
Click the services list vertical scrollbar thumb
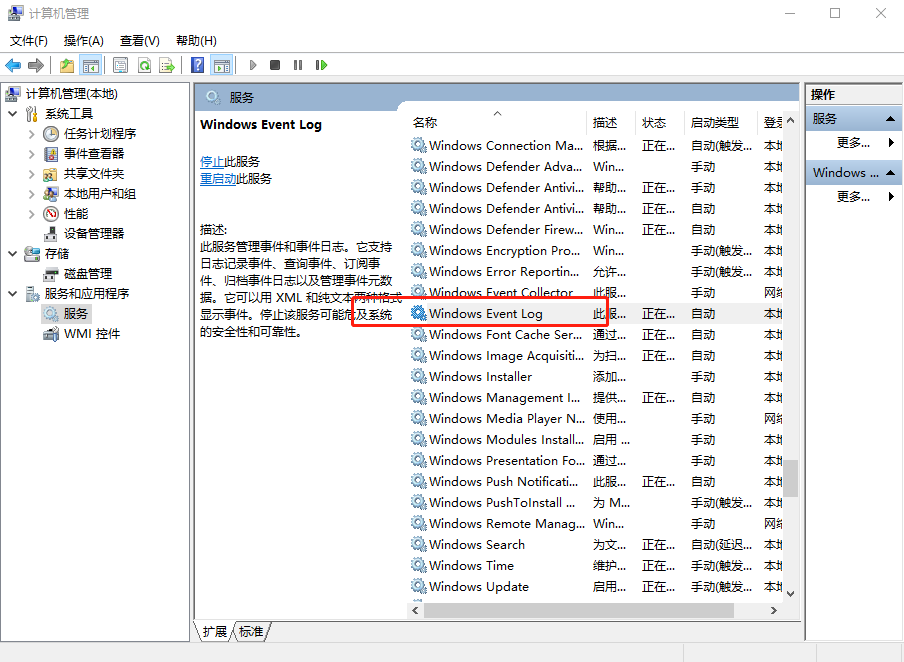pos(790,477)
